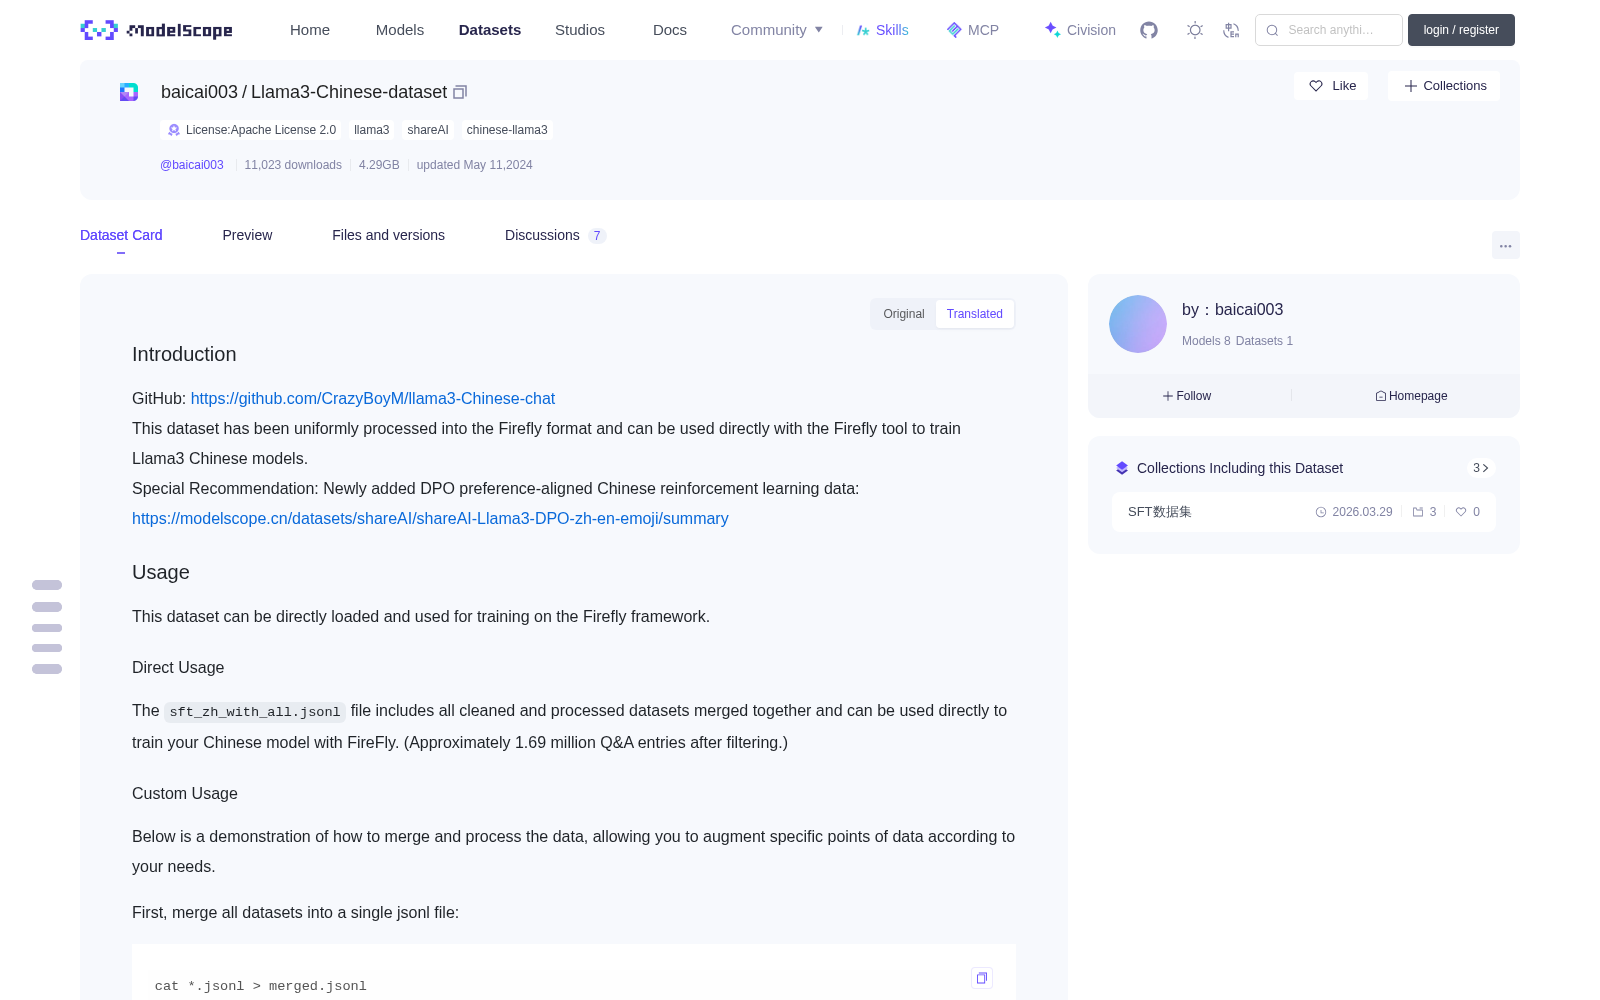This screenshot has width=1600, height=1000.
Task: Open the shareAI DPO dataset link
Action: pos(430,518)
